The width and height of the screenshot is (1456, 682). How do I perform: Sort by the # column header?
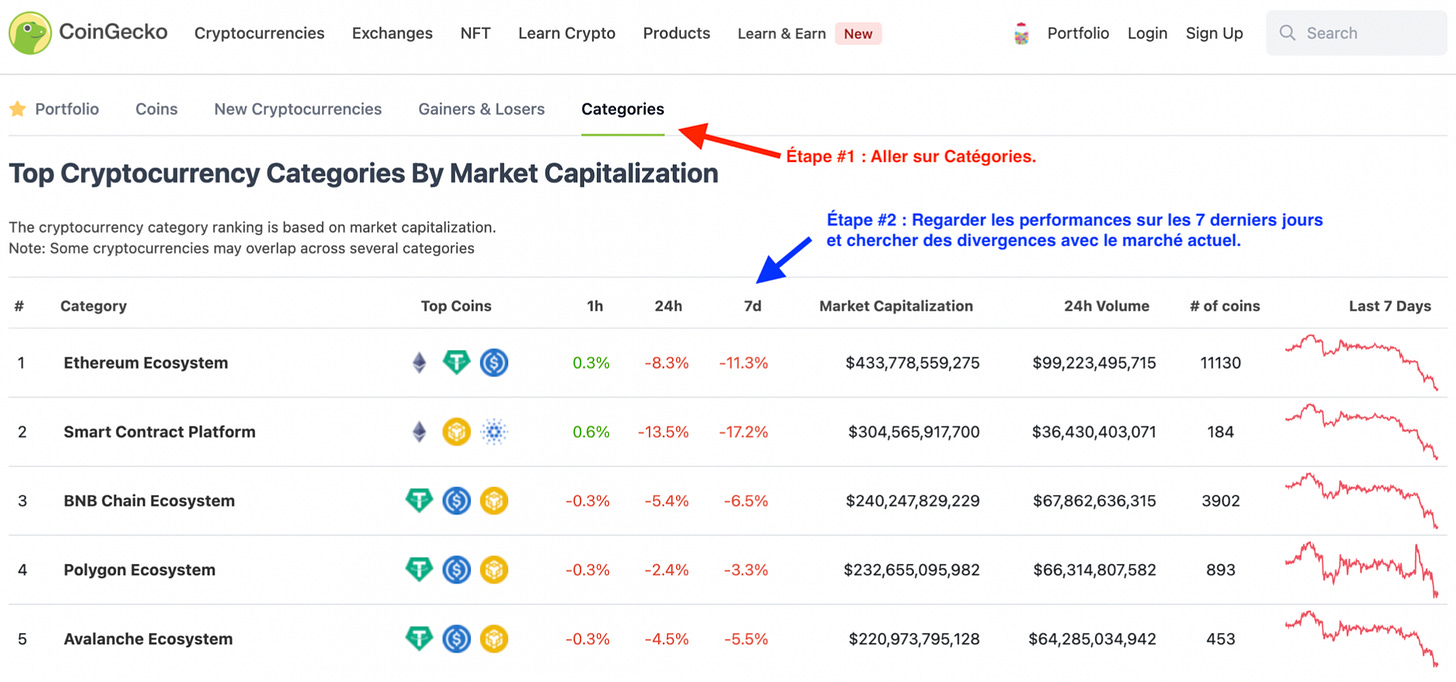(19, 306)
